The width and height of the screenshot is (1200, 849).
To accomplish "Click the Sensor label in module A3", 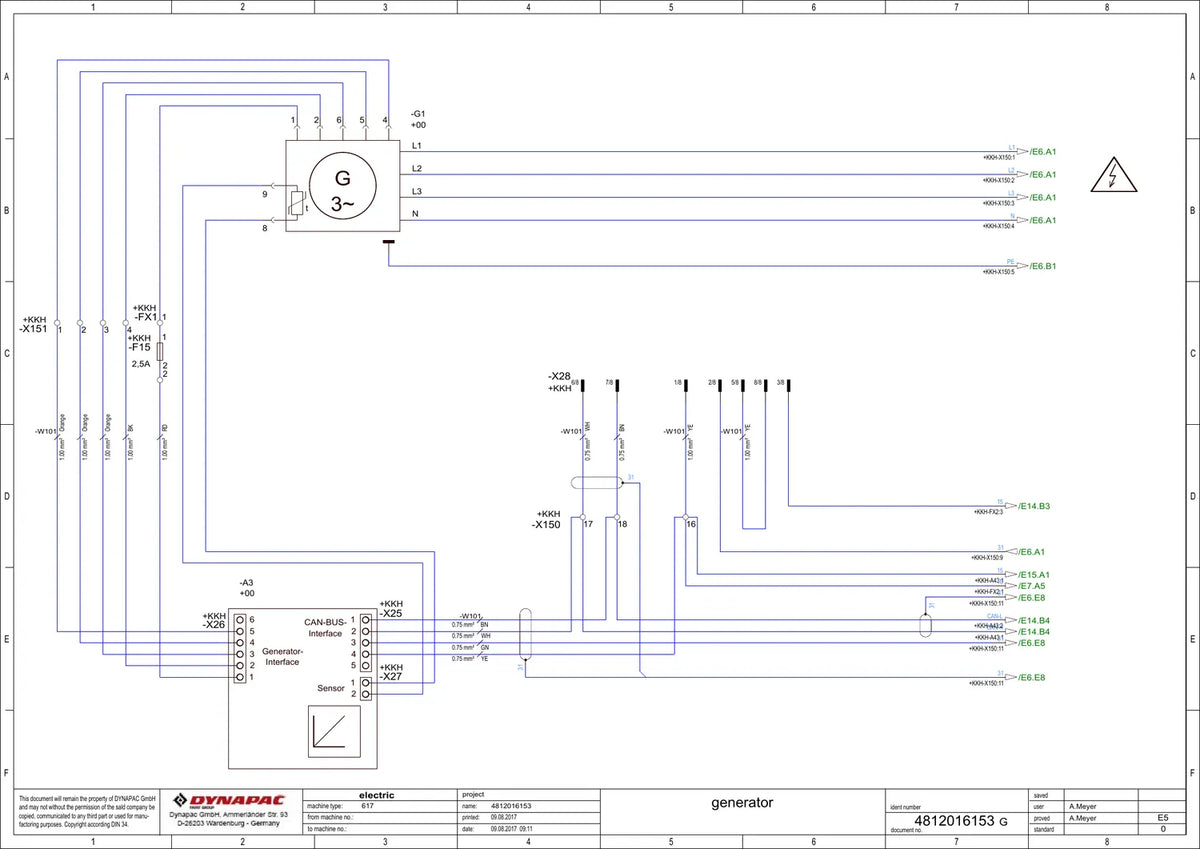I will 331,689.
